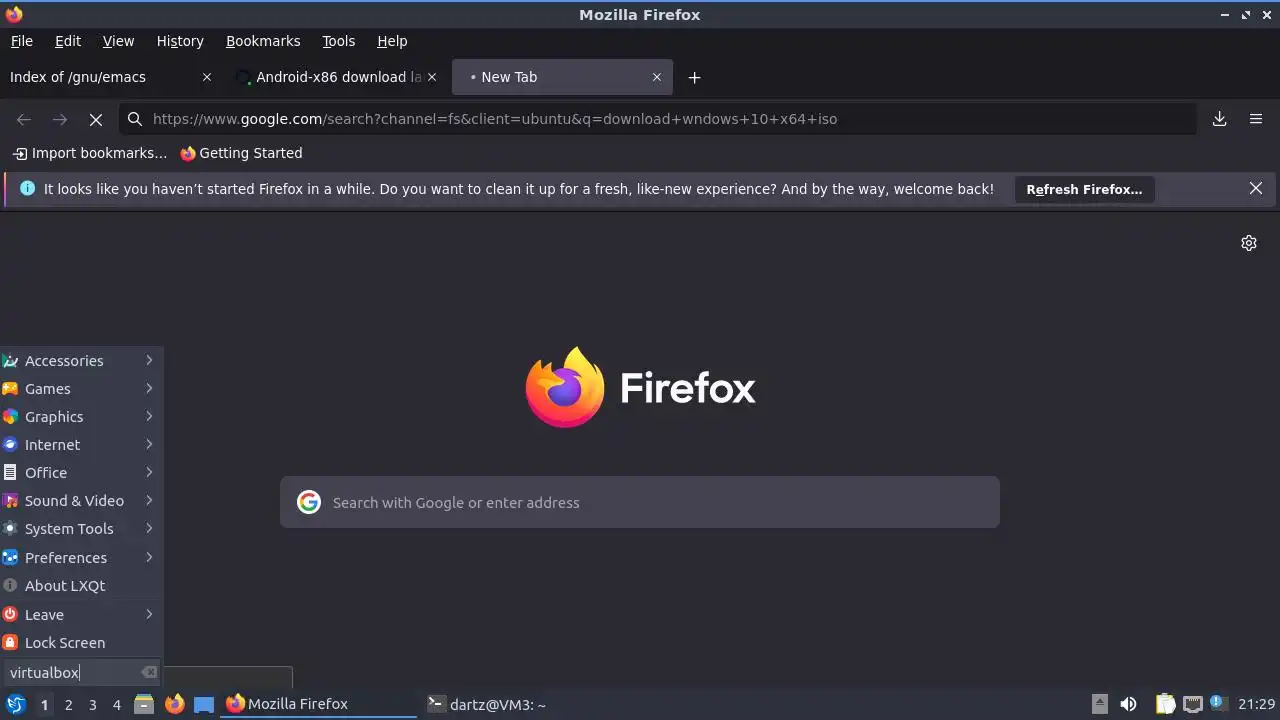Viewport: 1280px width, 720px height.
Task: Close the Index of /gnu/emacs tab
Action: tap(207, 77)
